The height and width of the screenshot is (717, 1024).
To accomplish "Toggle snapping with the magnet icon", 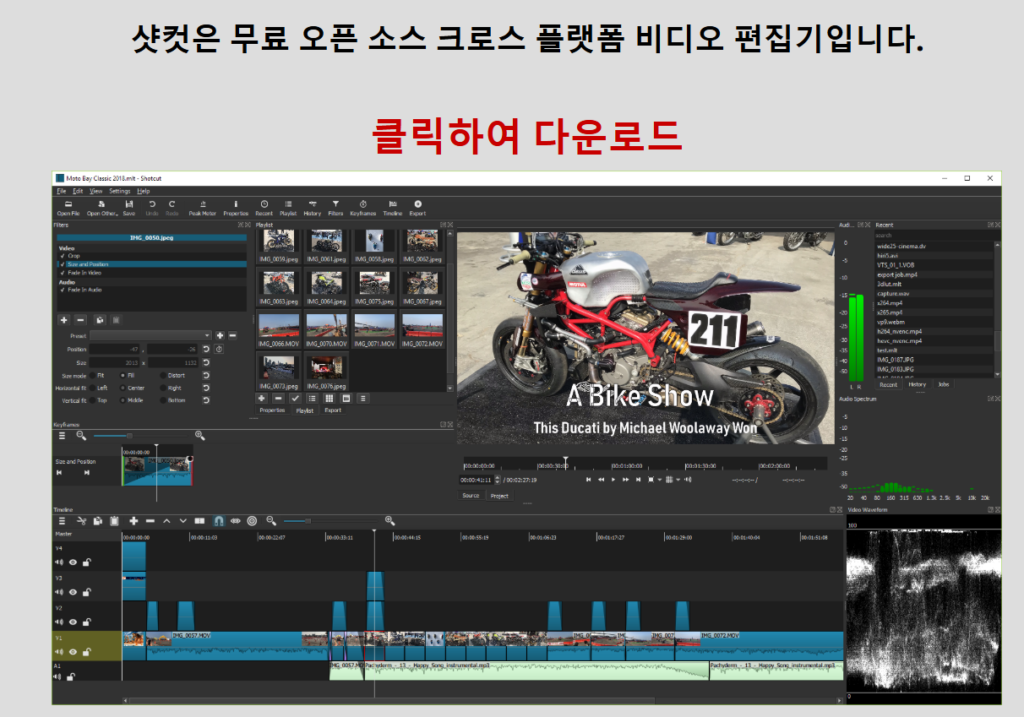I will (220, 521).
